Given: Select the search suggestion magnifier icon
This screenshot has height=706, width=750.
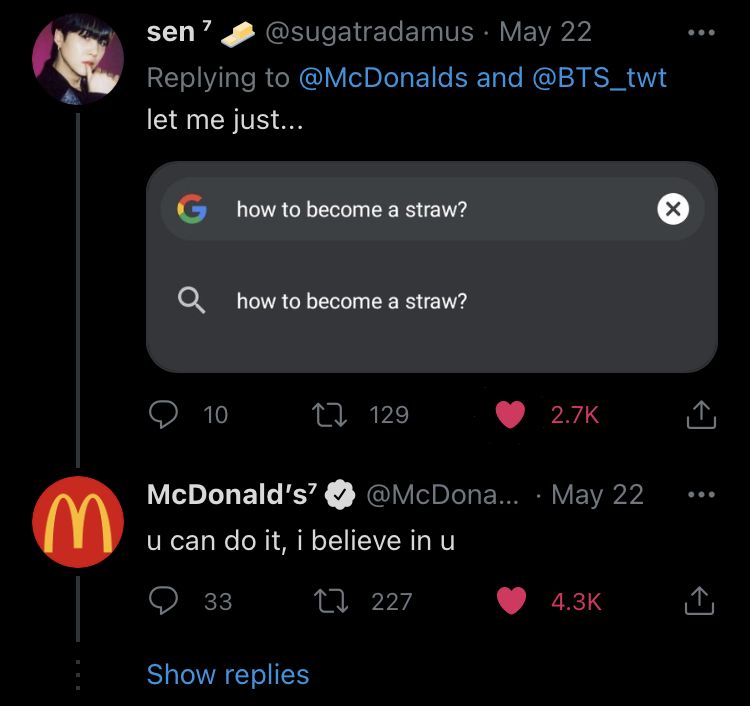Looking at the screenshot, I should 191,300.
